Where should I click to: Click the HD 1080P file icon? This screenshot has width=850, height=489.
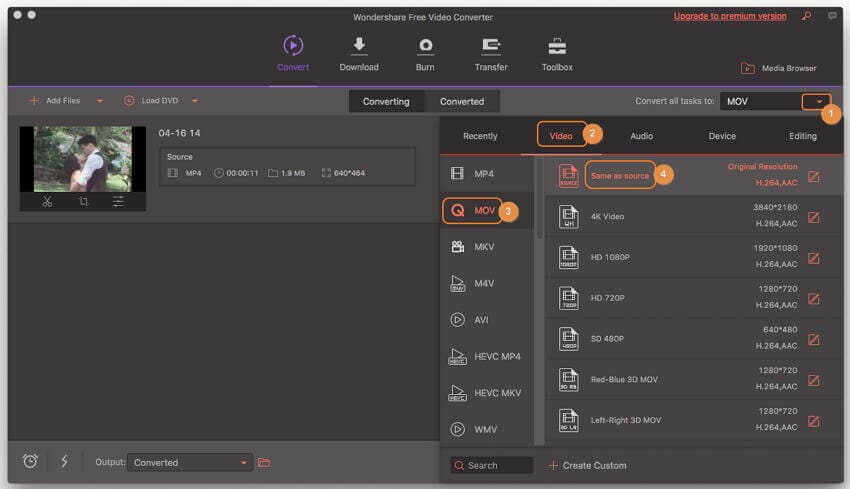[x=568, y=257]
